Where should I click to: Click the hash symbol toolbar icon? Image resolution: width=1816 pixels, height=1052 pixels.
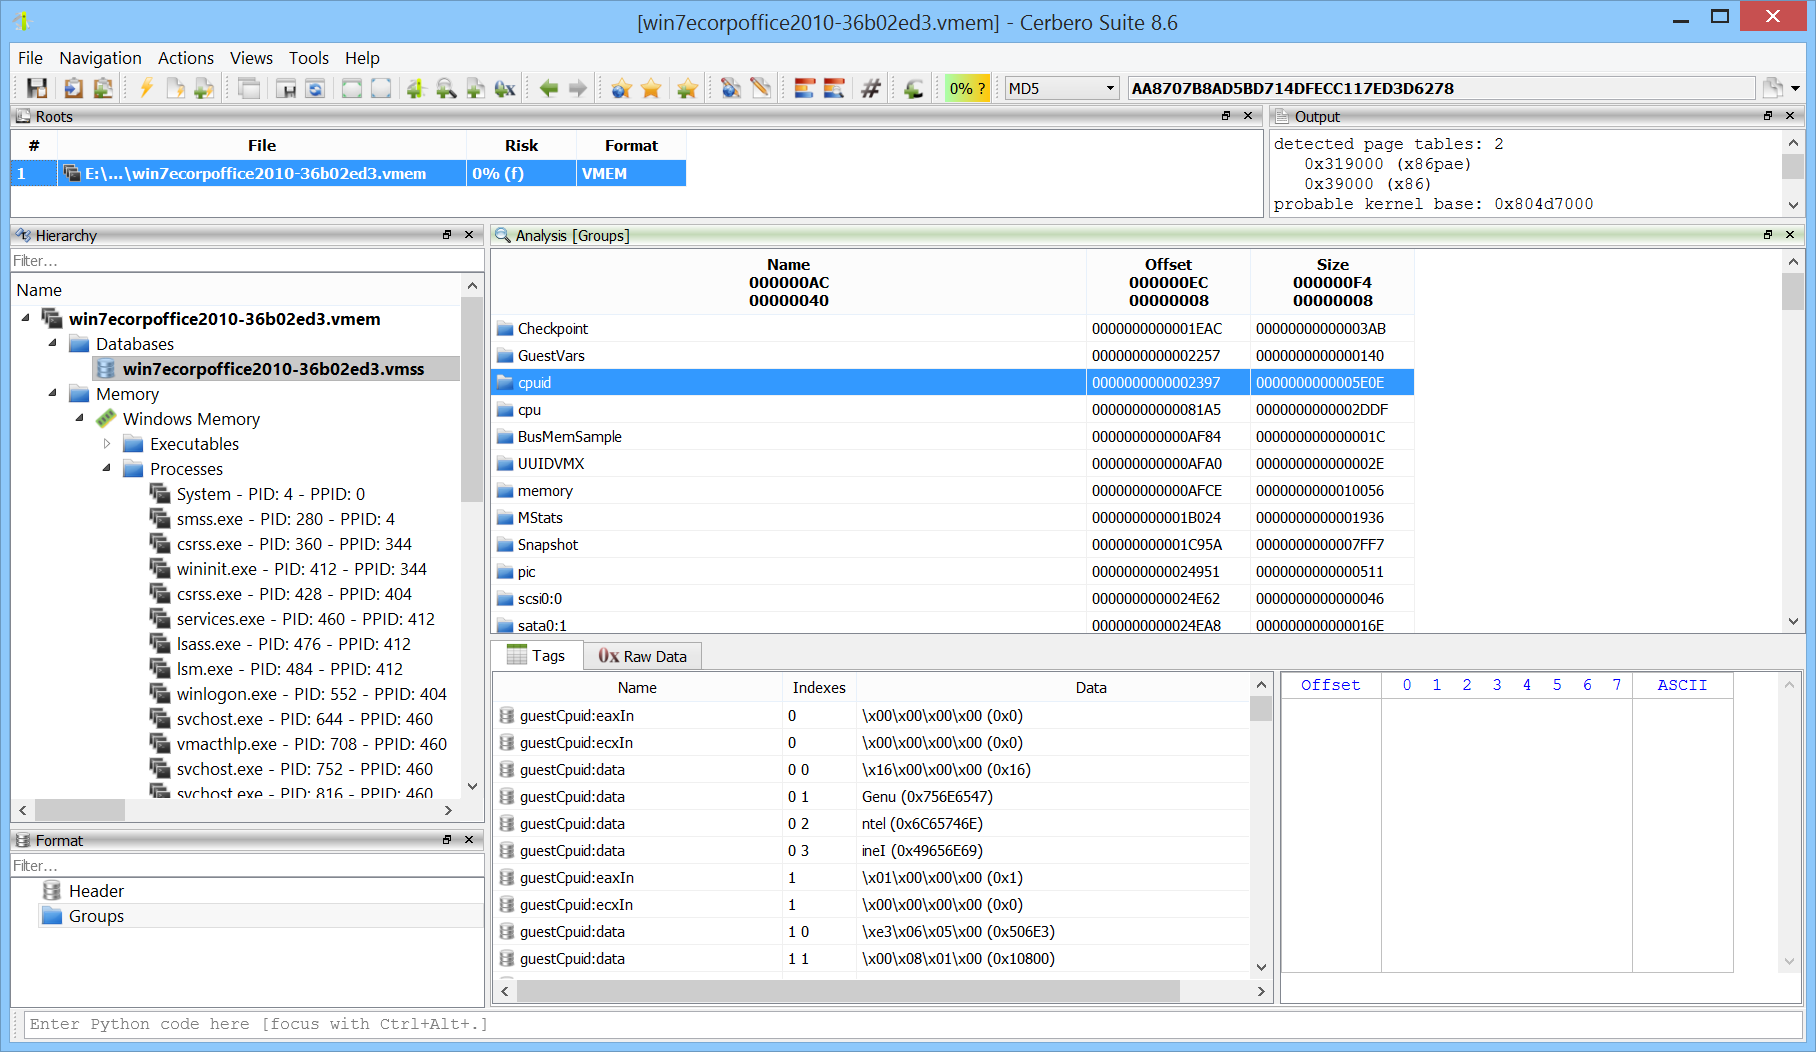point(871,89)
